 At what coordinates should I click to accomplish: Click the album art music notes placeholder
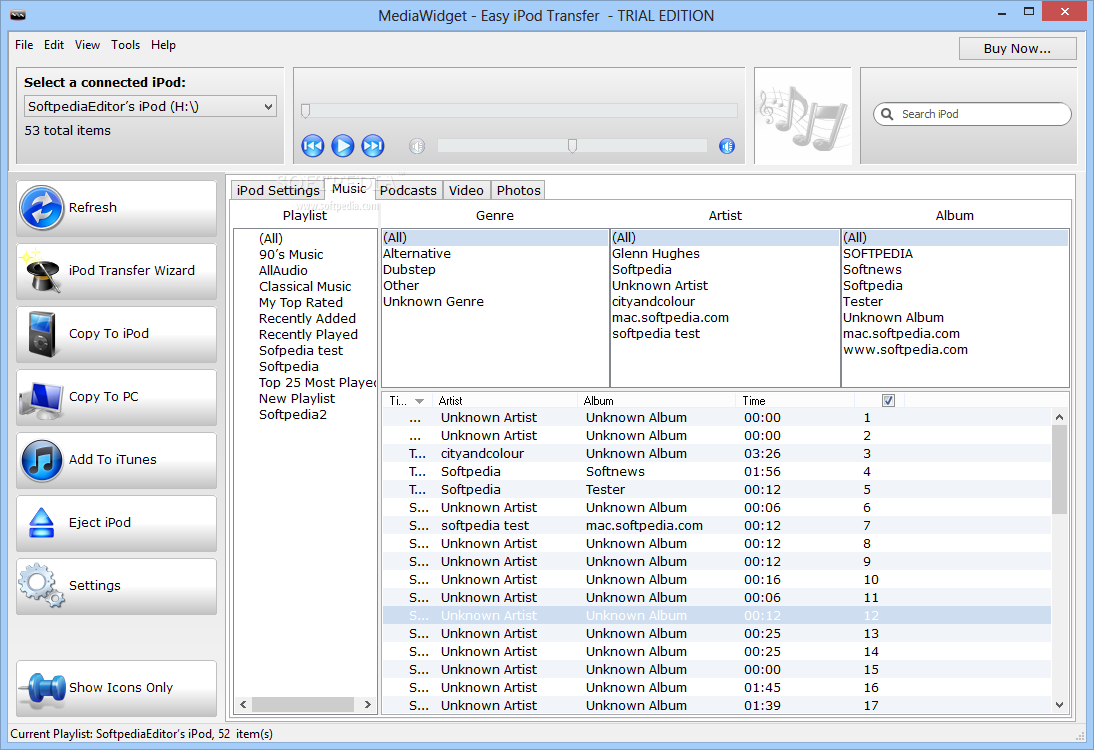point(803,116)
